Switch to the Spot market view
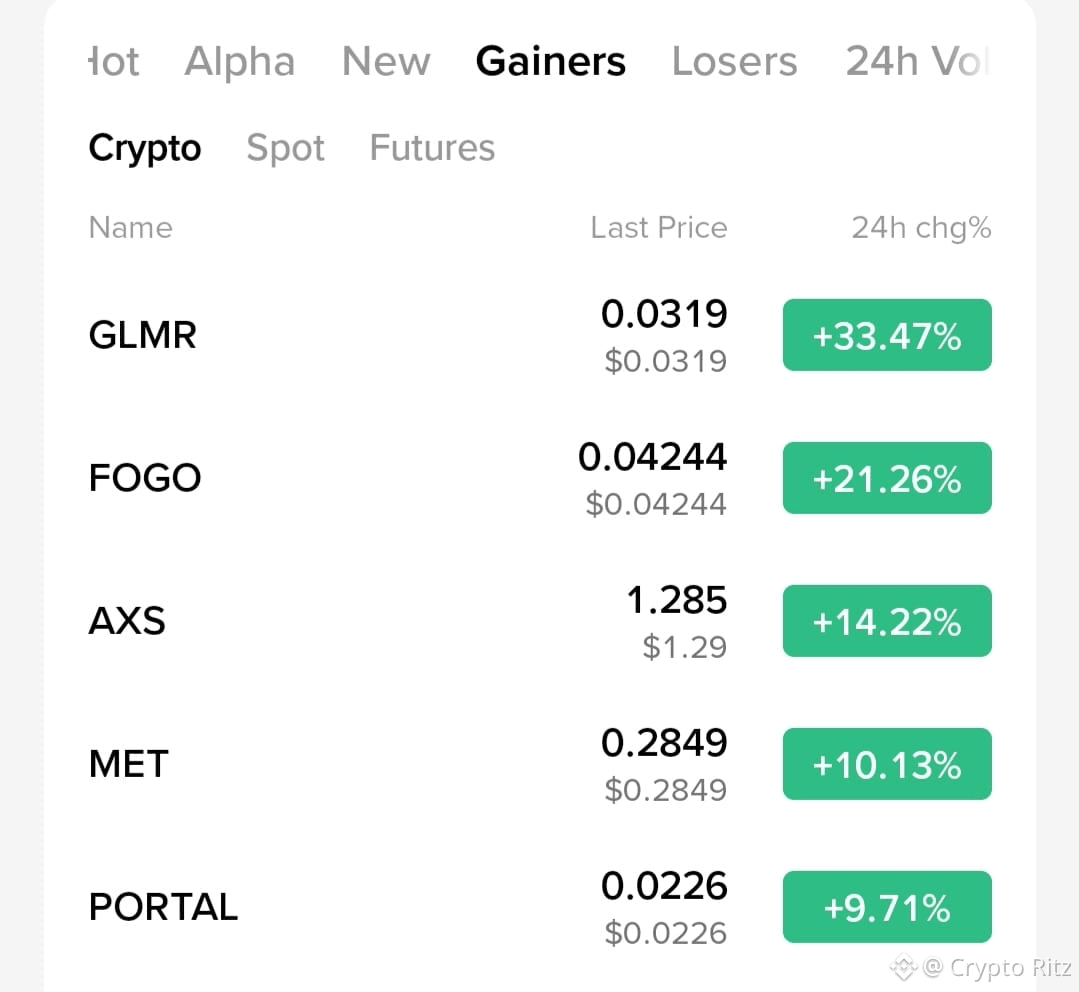 [x=285, y=148]
